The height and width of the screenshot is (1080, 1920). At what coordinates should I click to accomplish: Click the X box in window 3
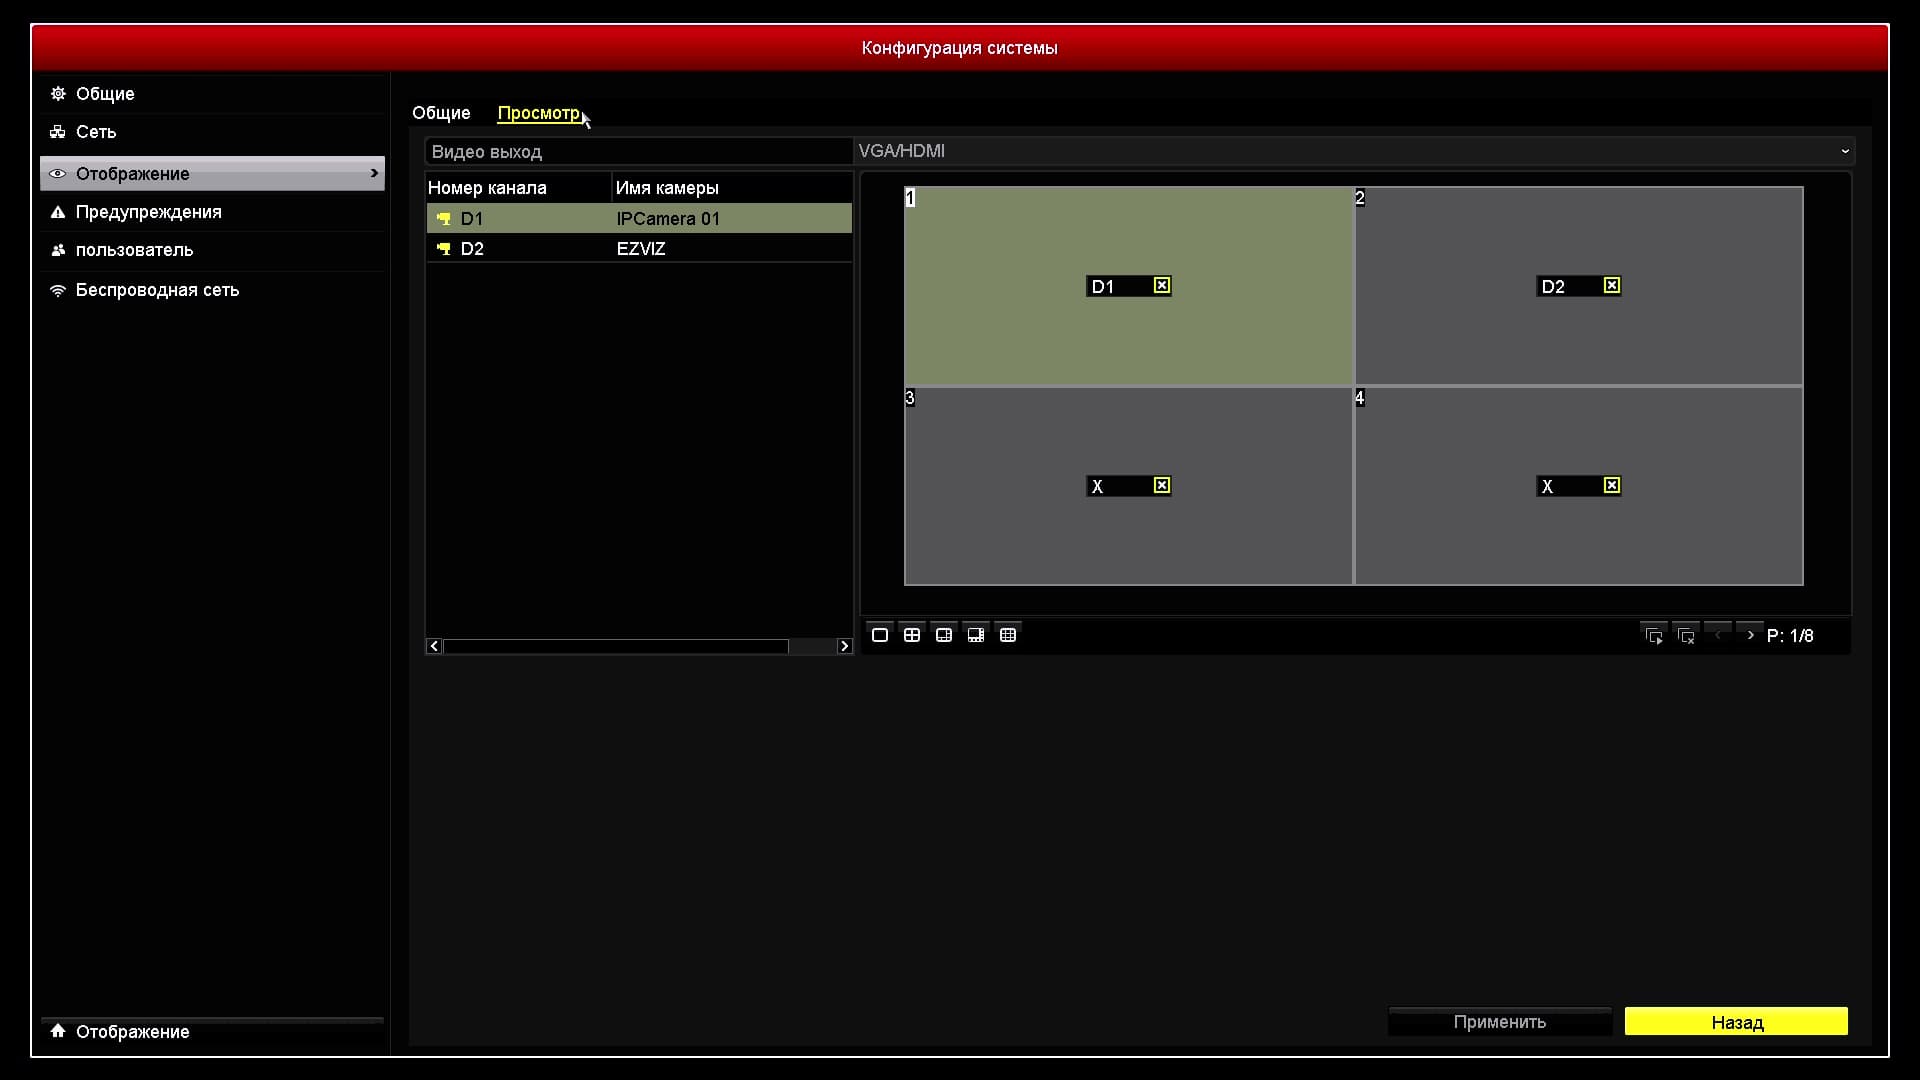point(1161,486)
